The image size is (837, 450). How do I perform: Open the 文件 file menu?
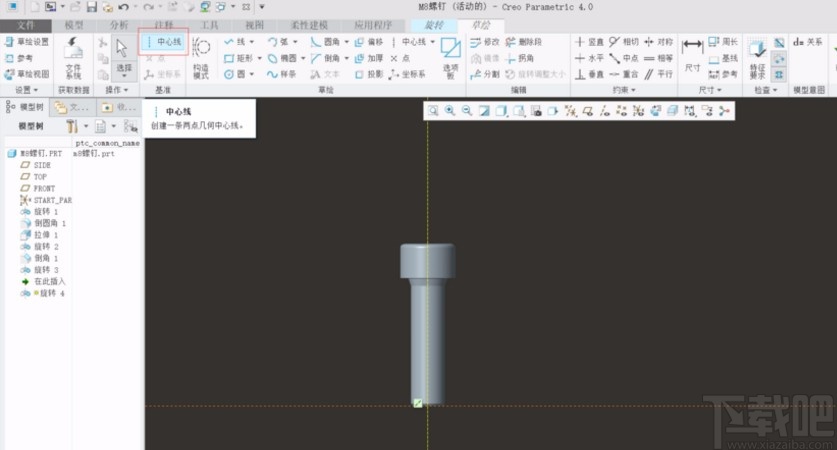(x=26, y=25)
